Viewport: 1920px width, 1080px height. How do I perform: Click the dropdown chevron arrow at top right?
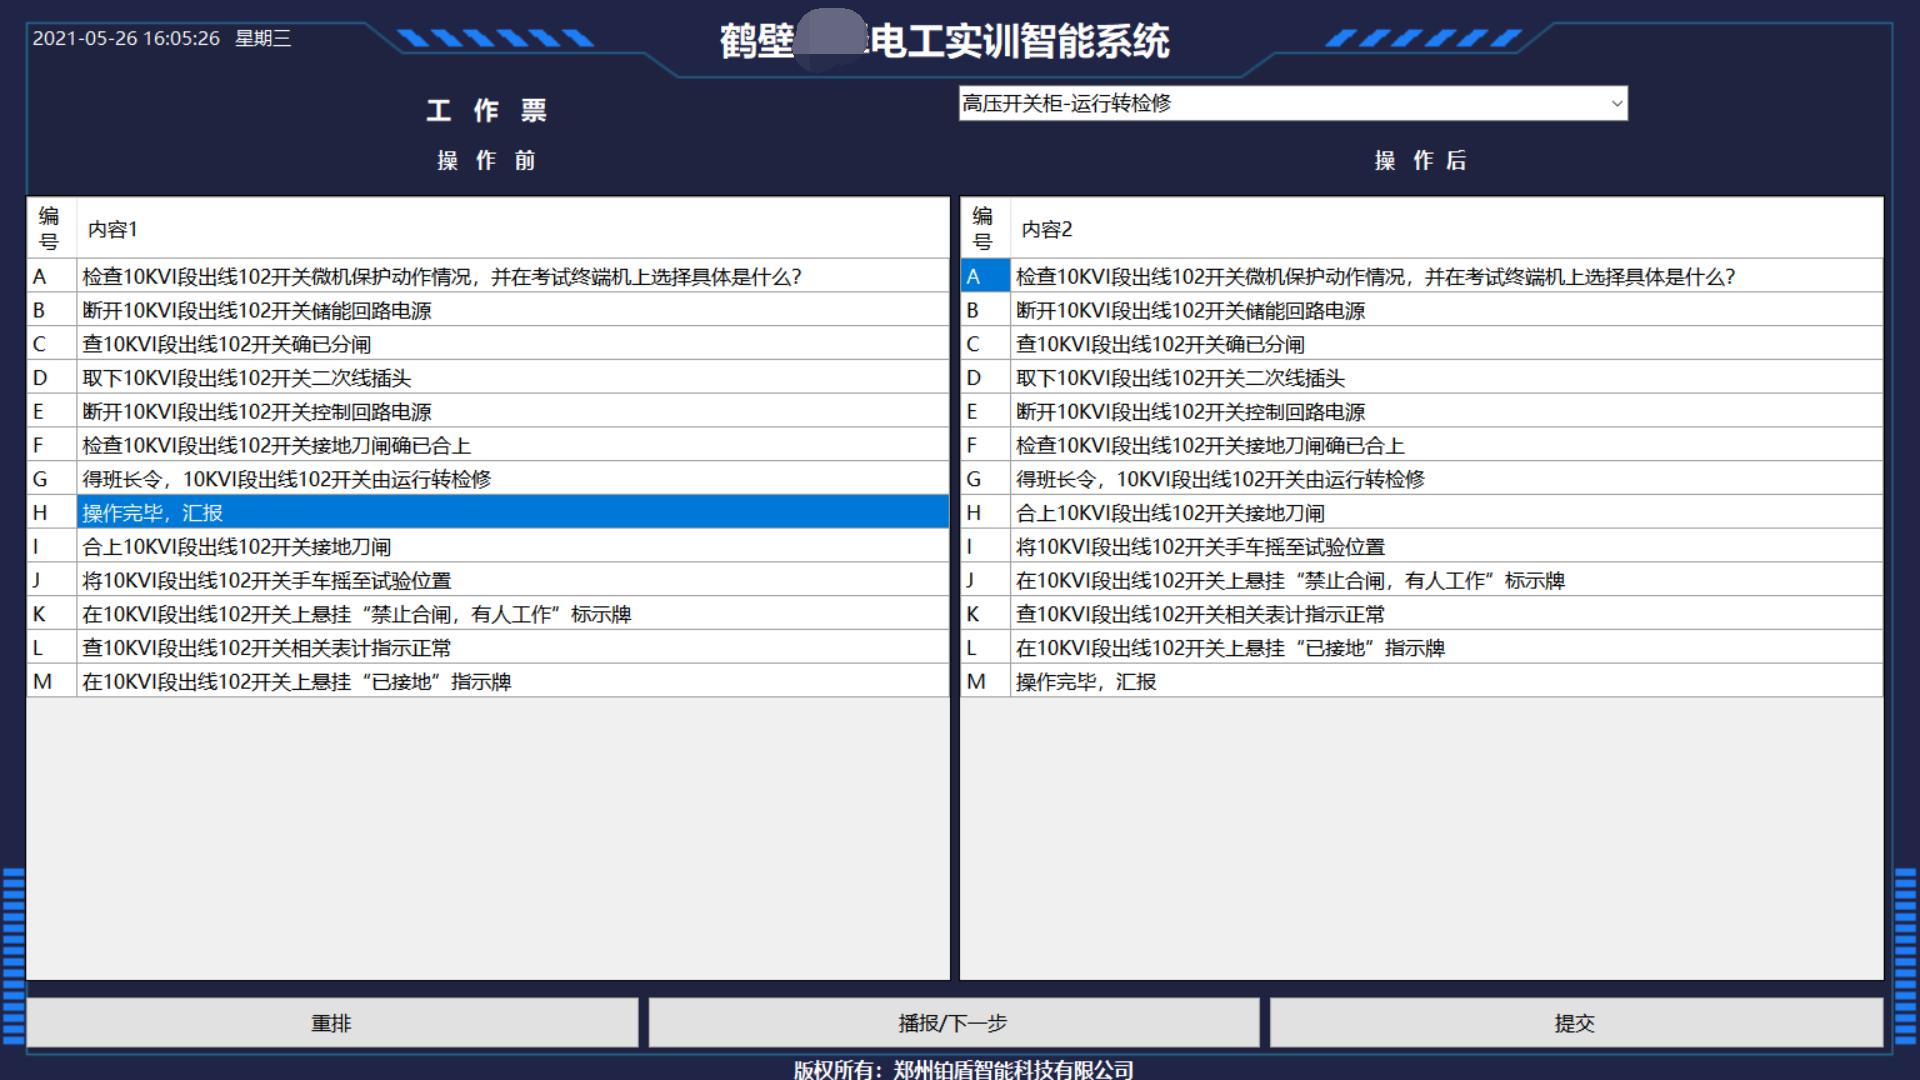point(1616,104)
